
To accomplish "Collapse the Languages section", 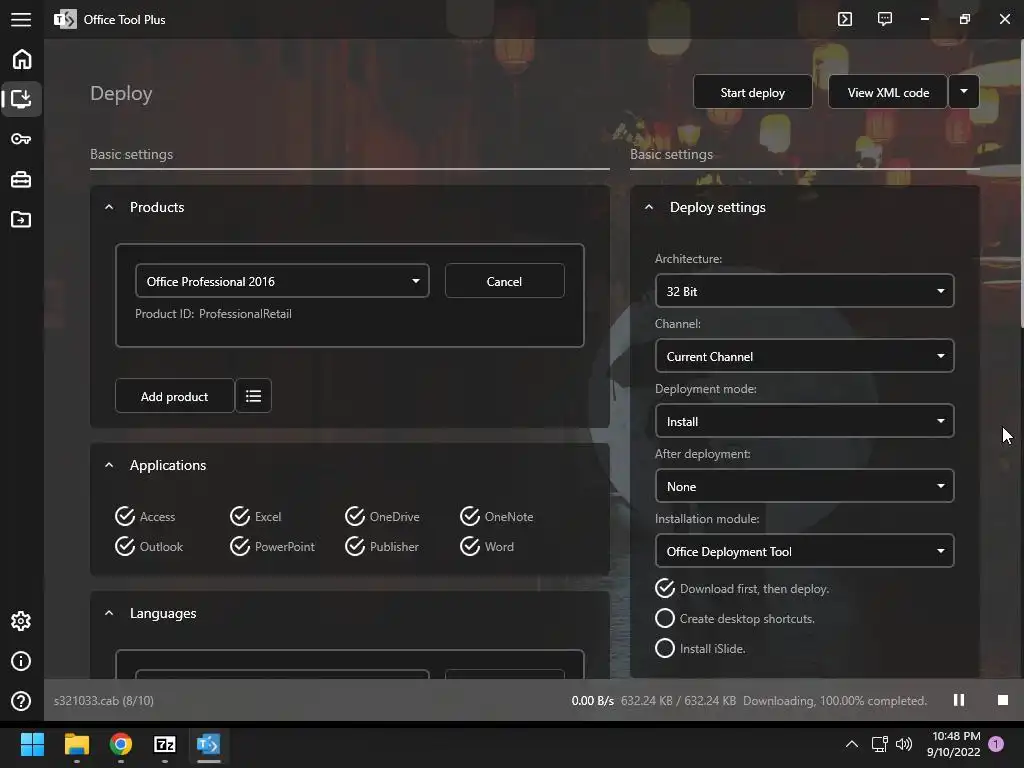I will 109,613.
